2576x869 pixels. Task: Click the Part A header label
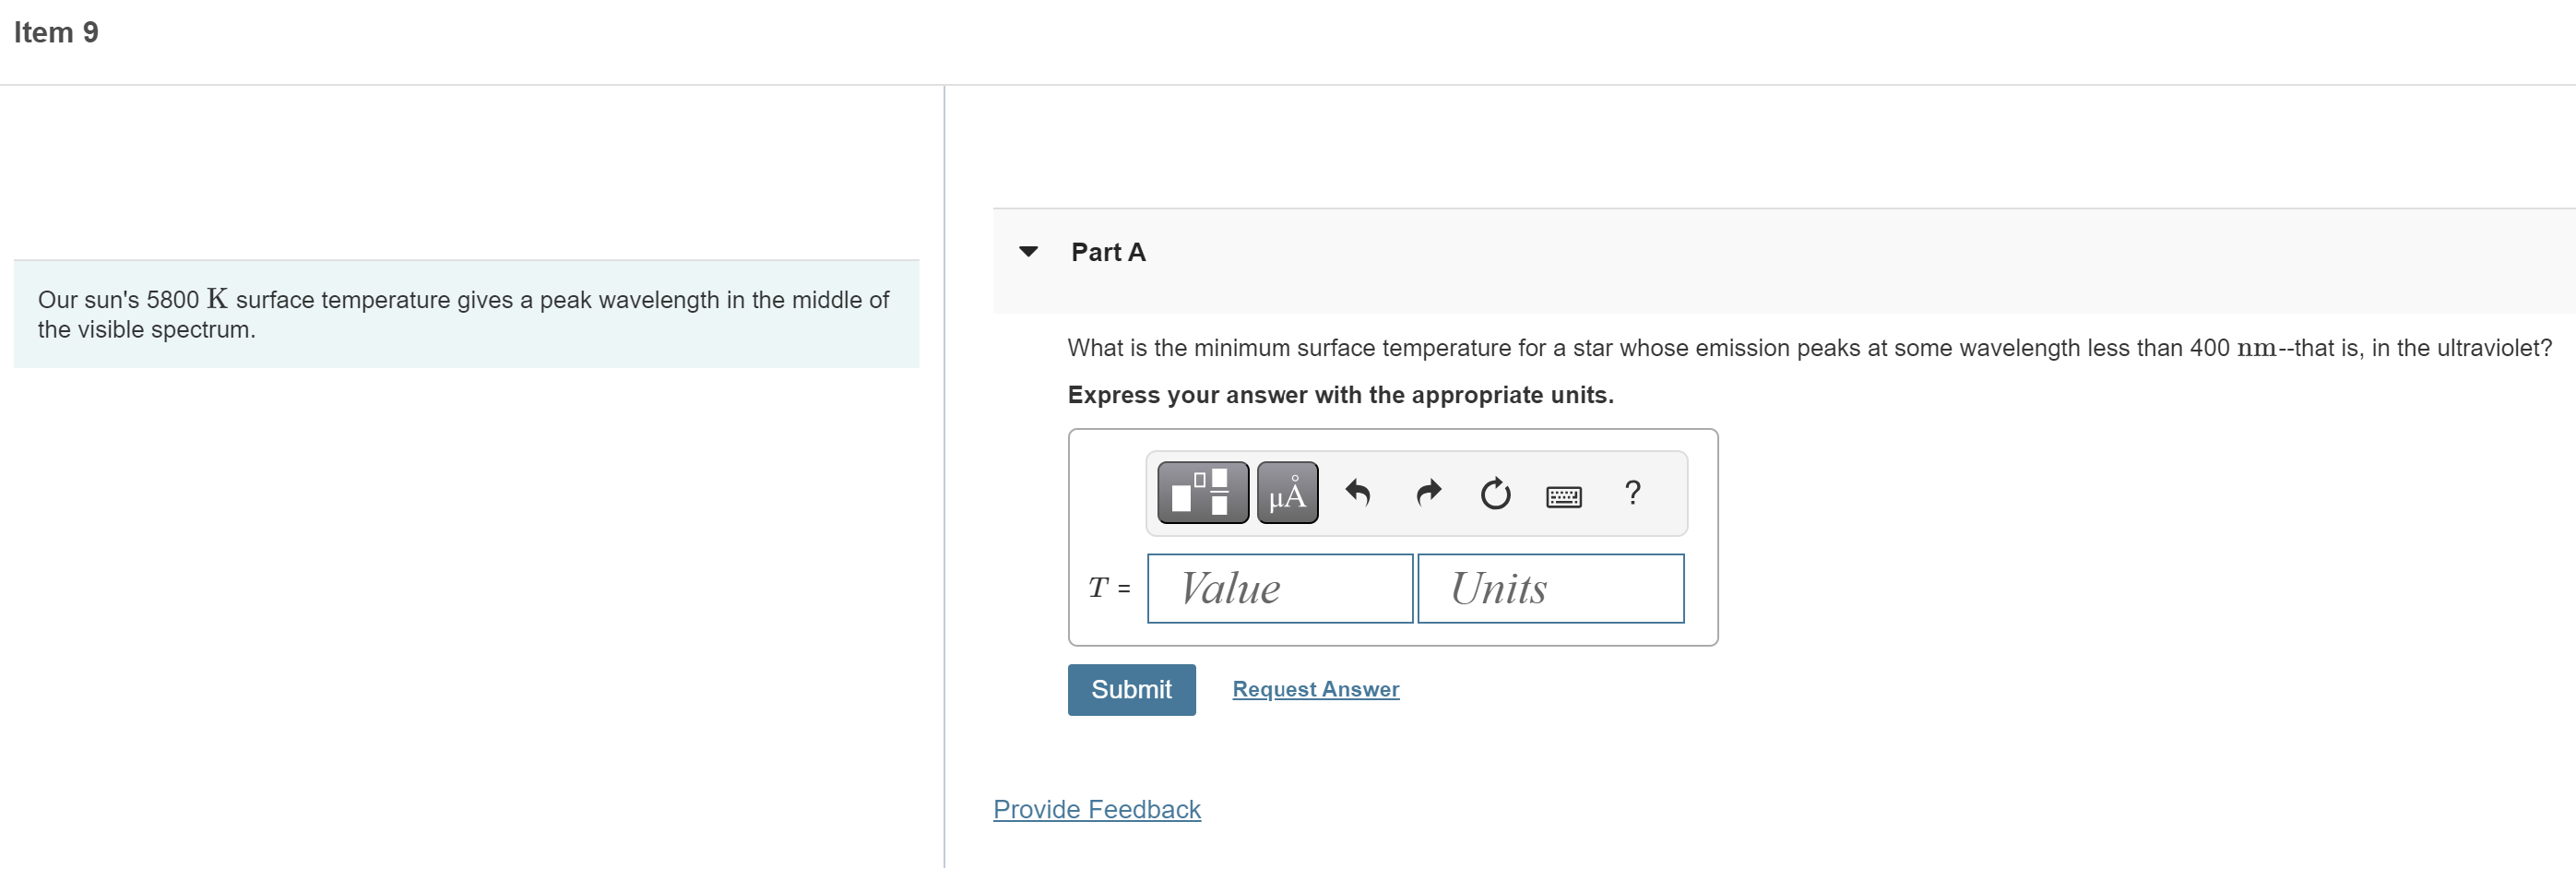click(x=1108, y=252)
